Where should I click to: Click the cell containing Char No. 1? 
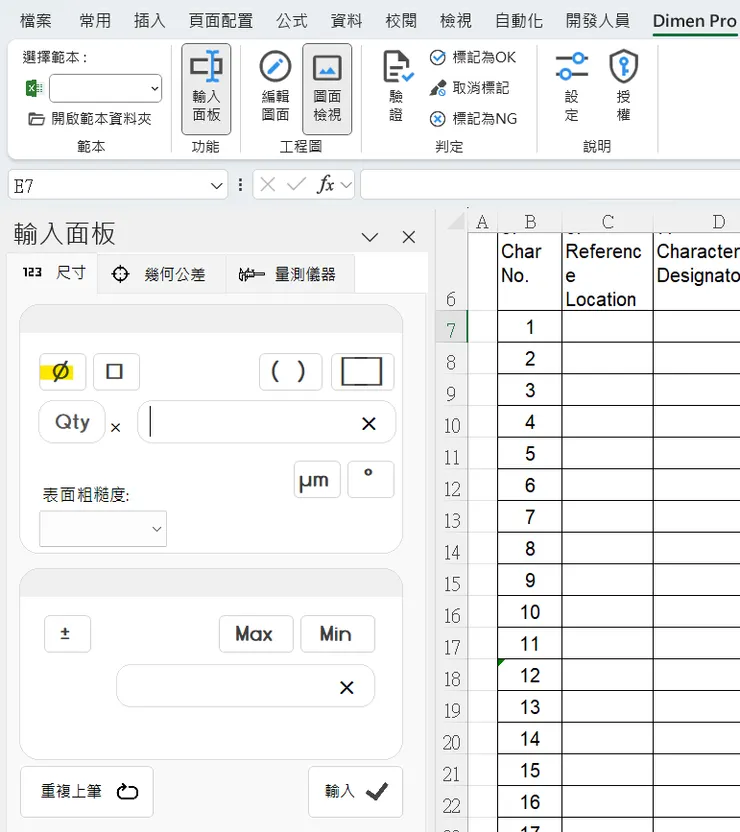pyautogui.click(x=529, y=327)
